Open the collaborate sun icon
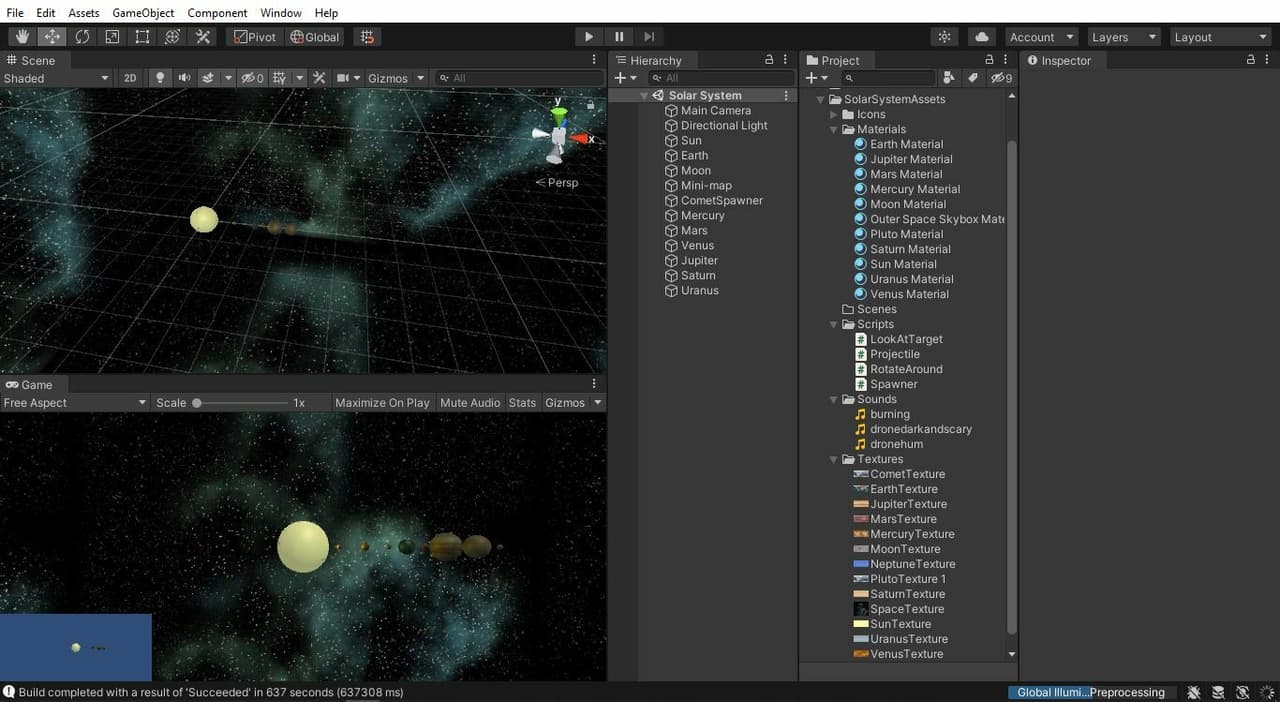The width and height of the screenshot is (1280, 702). pyautogui.click(x=944, y=37)
